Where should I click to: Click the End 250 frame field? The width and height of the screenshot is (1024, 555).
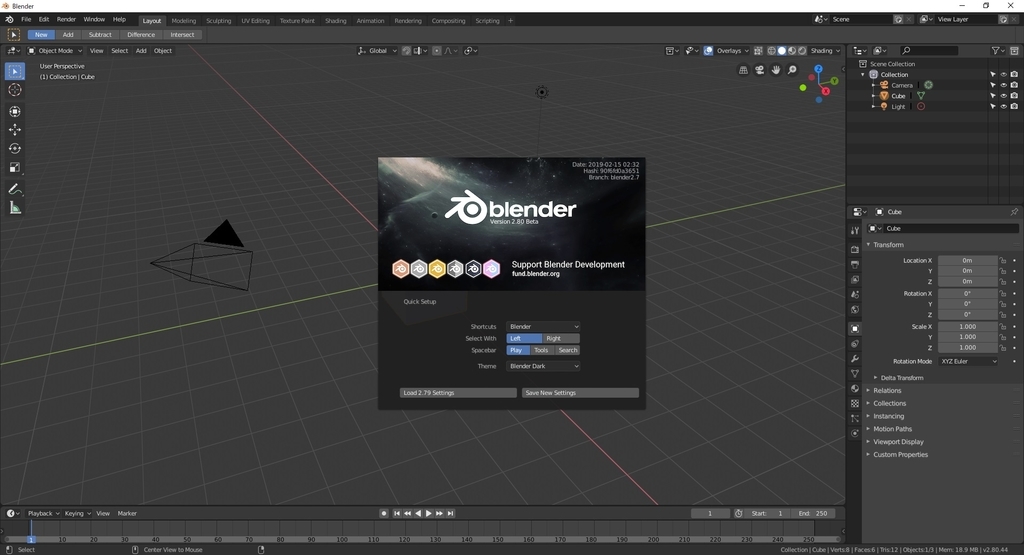click(812, 513)
